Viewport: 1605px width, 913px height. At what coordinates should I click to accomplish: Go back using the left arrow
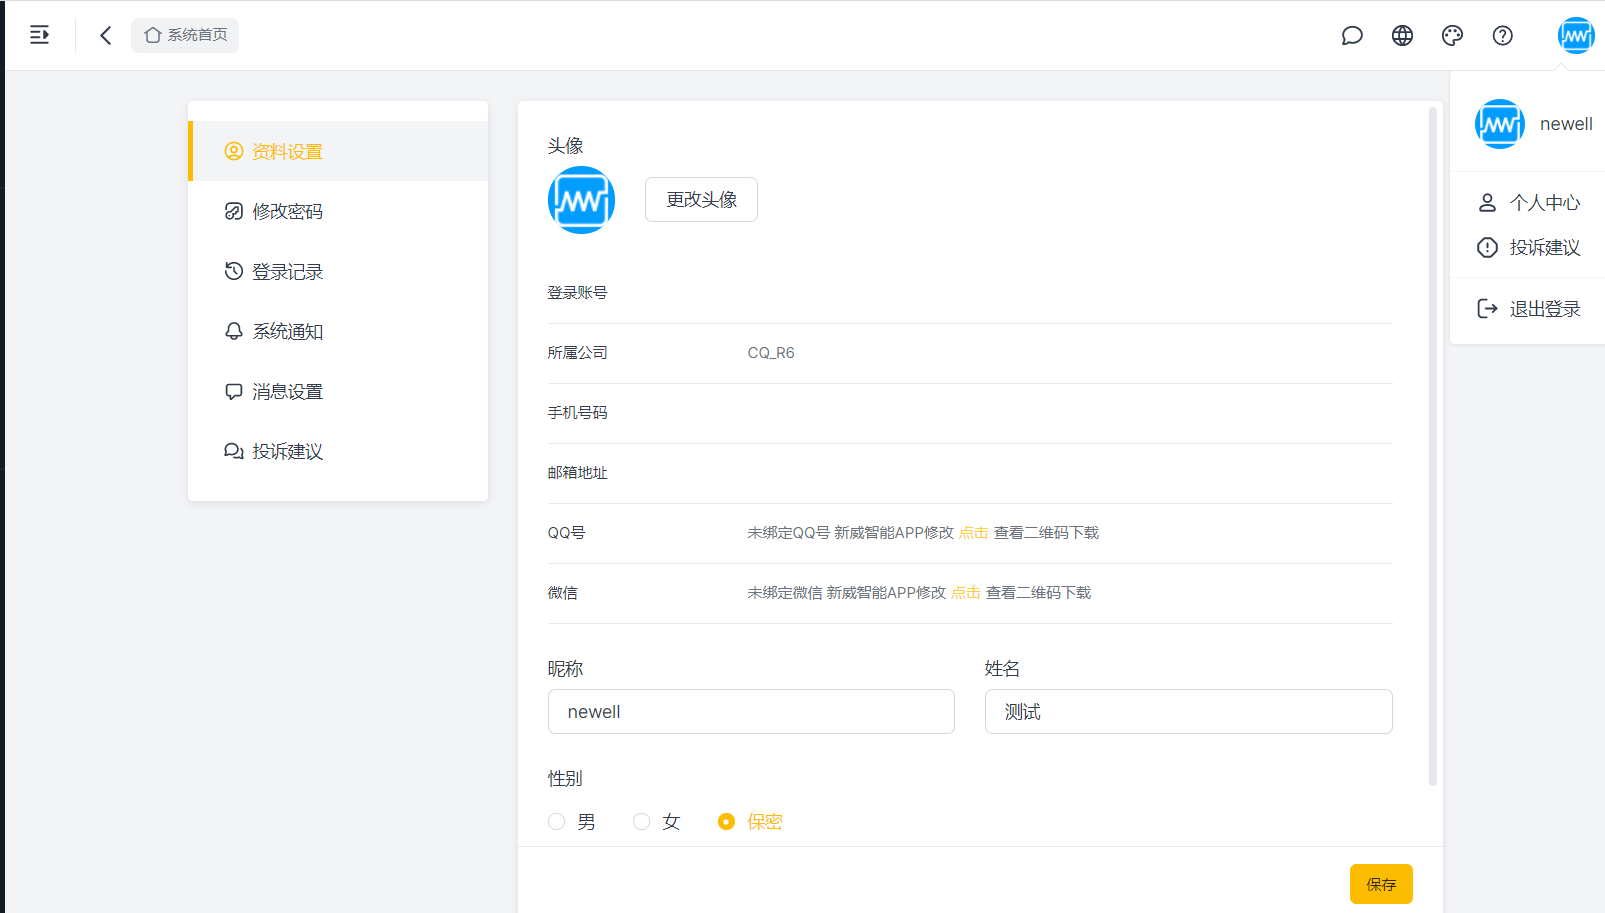tap(105, 35)
